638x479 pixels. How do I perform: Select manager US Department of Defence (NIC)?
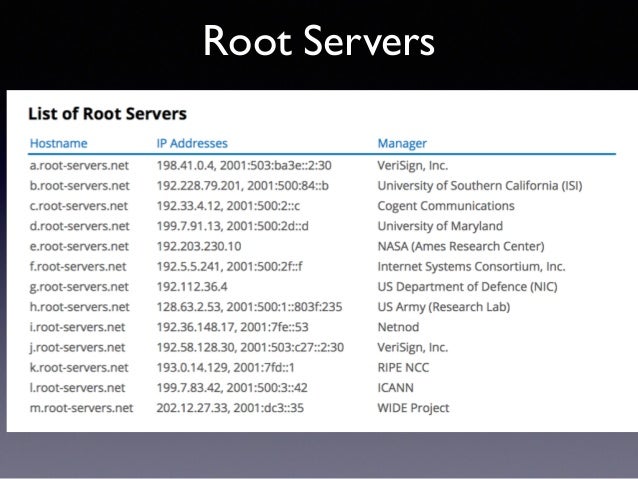pos(468,287)
